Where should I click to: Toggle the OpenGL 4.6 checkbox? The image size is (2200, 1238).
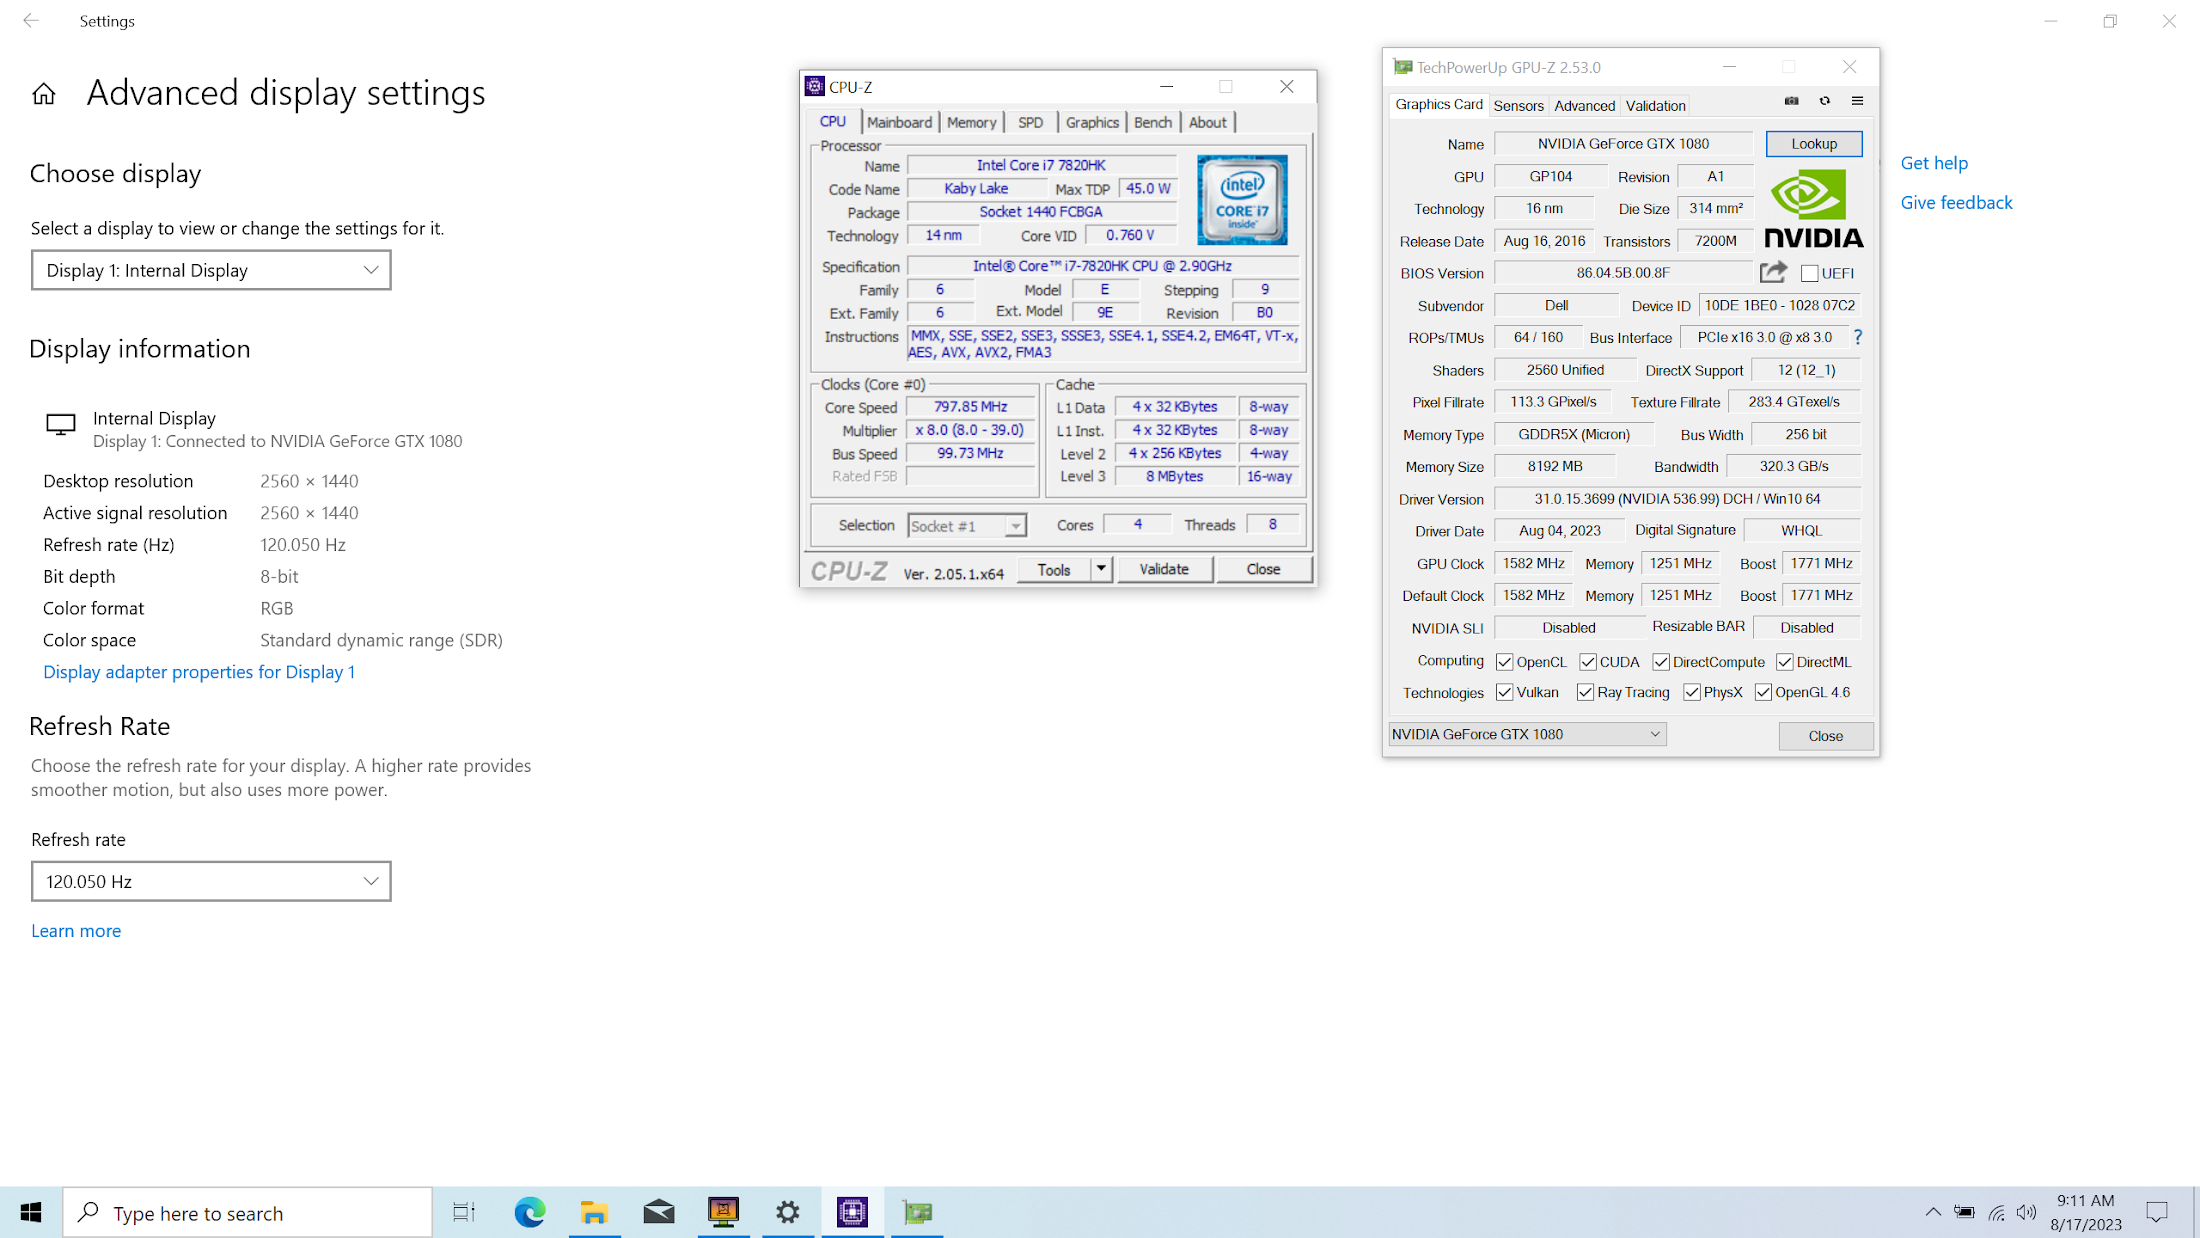(x=1763, y=692)
